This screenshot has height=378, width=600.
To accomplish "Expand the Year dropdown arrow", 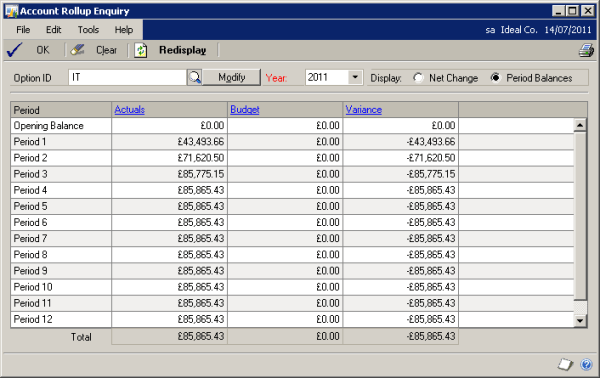I will 355,78.
